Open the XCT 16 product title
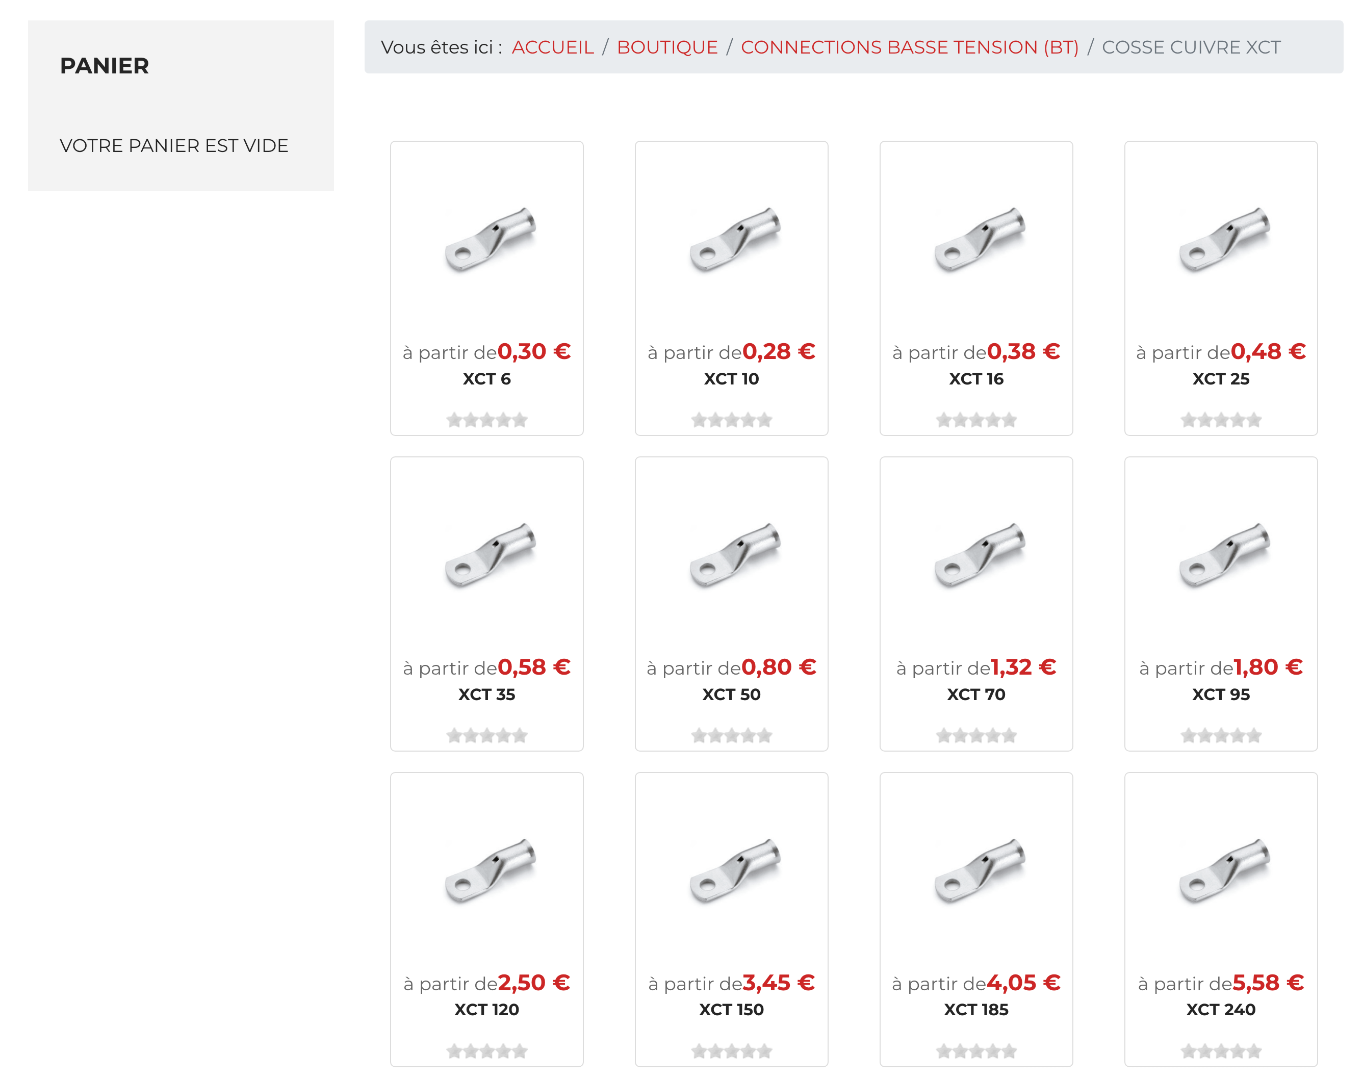 tap(976, 379)
